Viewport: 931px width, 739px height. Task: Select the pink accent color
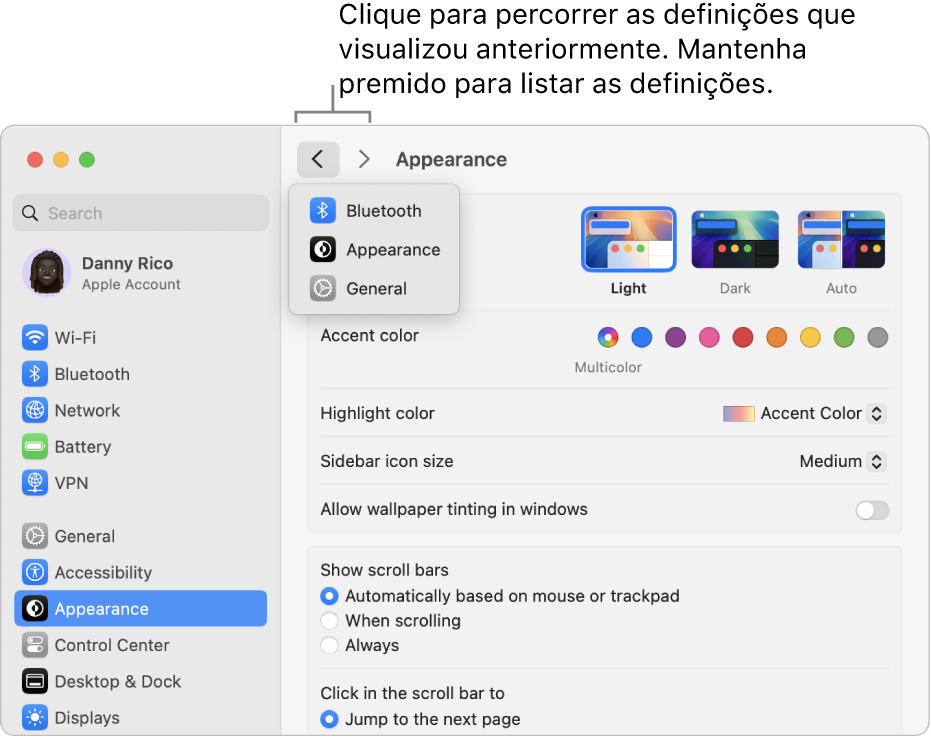click(x=709, y=338)
